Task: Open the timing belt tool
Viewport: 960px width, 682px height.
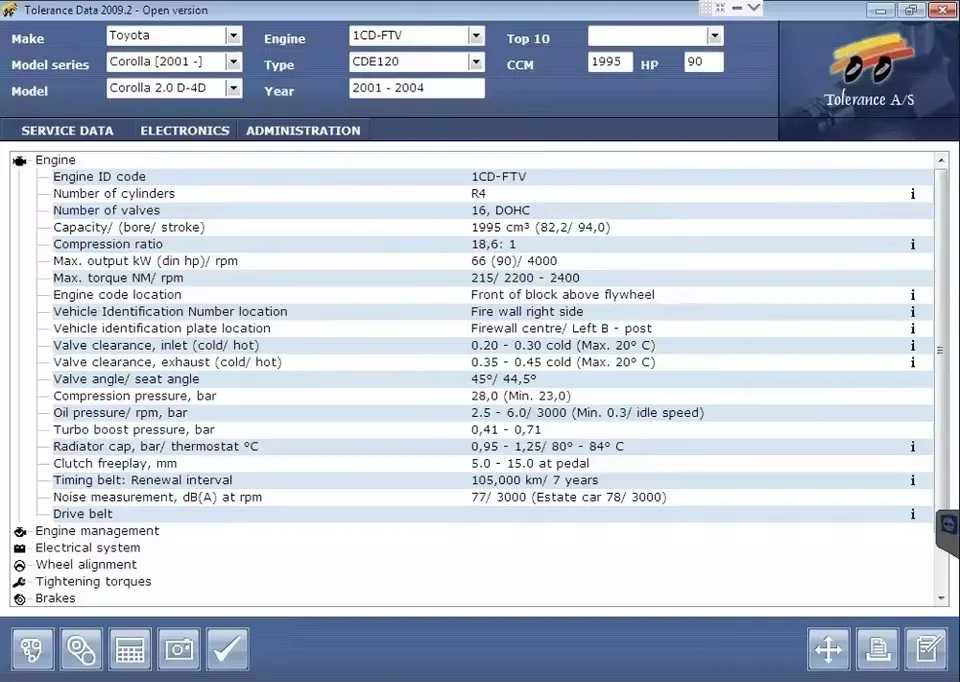Action: tap(80, 649)
